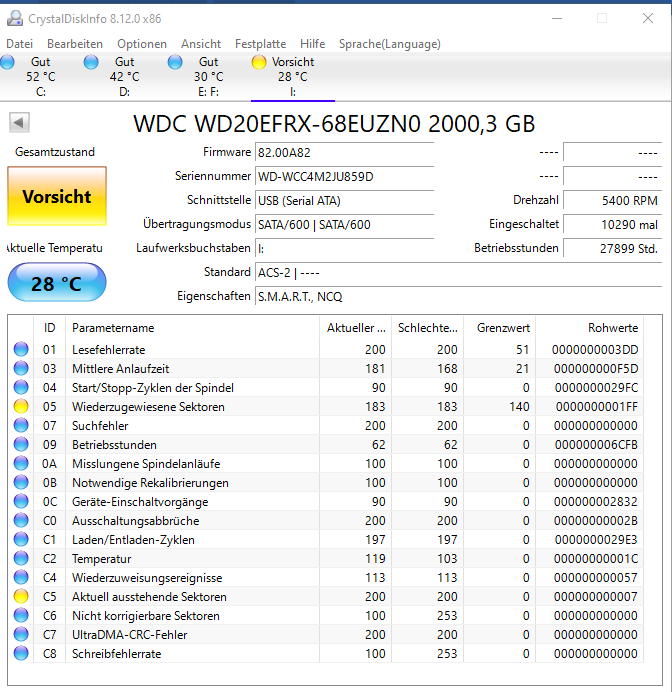Viewport: 672px width, 692px height.
Task: Click the ID column header
Action: tap(49, 327)
